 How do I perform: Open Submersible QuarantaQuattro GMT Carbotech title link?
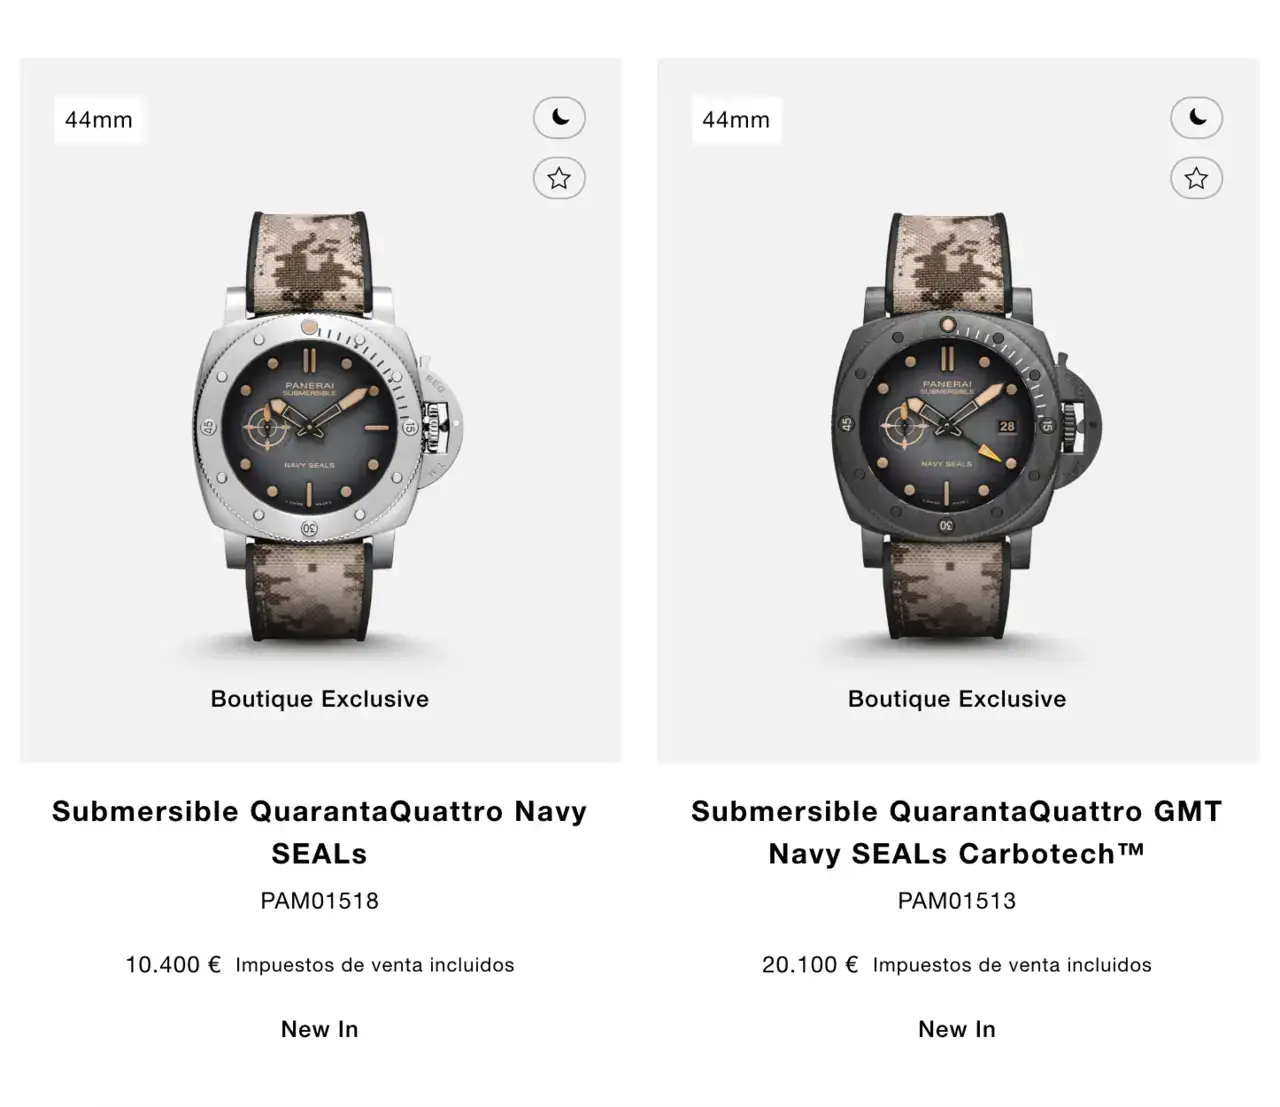point(957,832)
